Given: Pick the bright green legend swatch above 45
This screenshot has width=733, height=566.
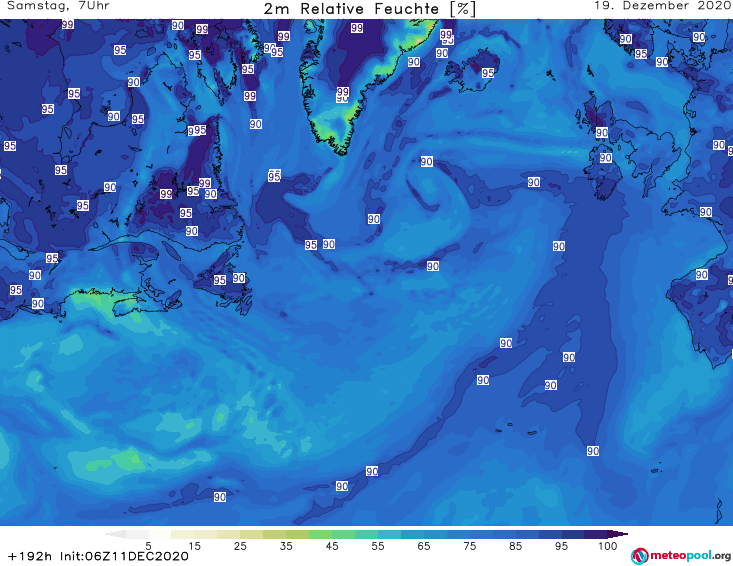Looking at the screenshot, I should point(320,534).
